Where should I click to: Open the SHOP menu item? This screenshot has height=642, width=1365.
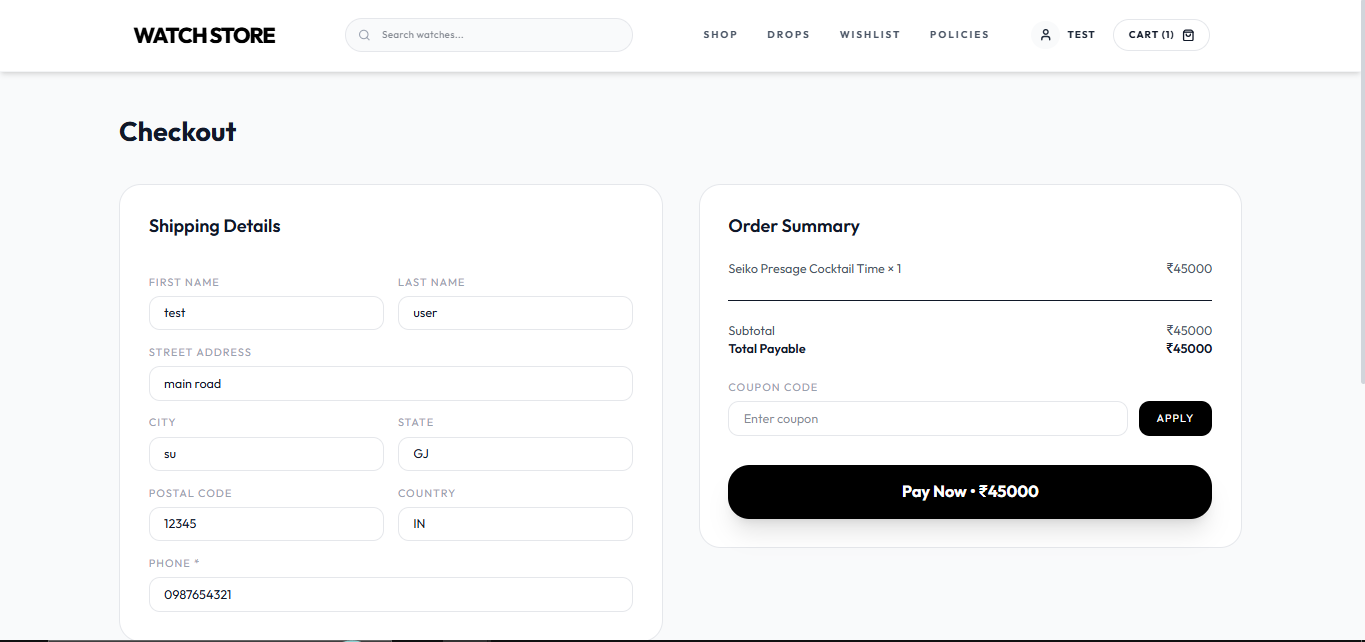coord(720,34)
